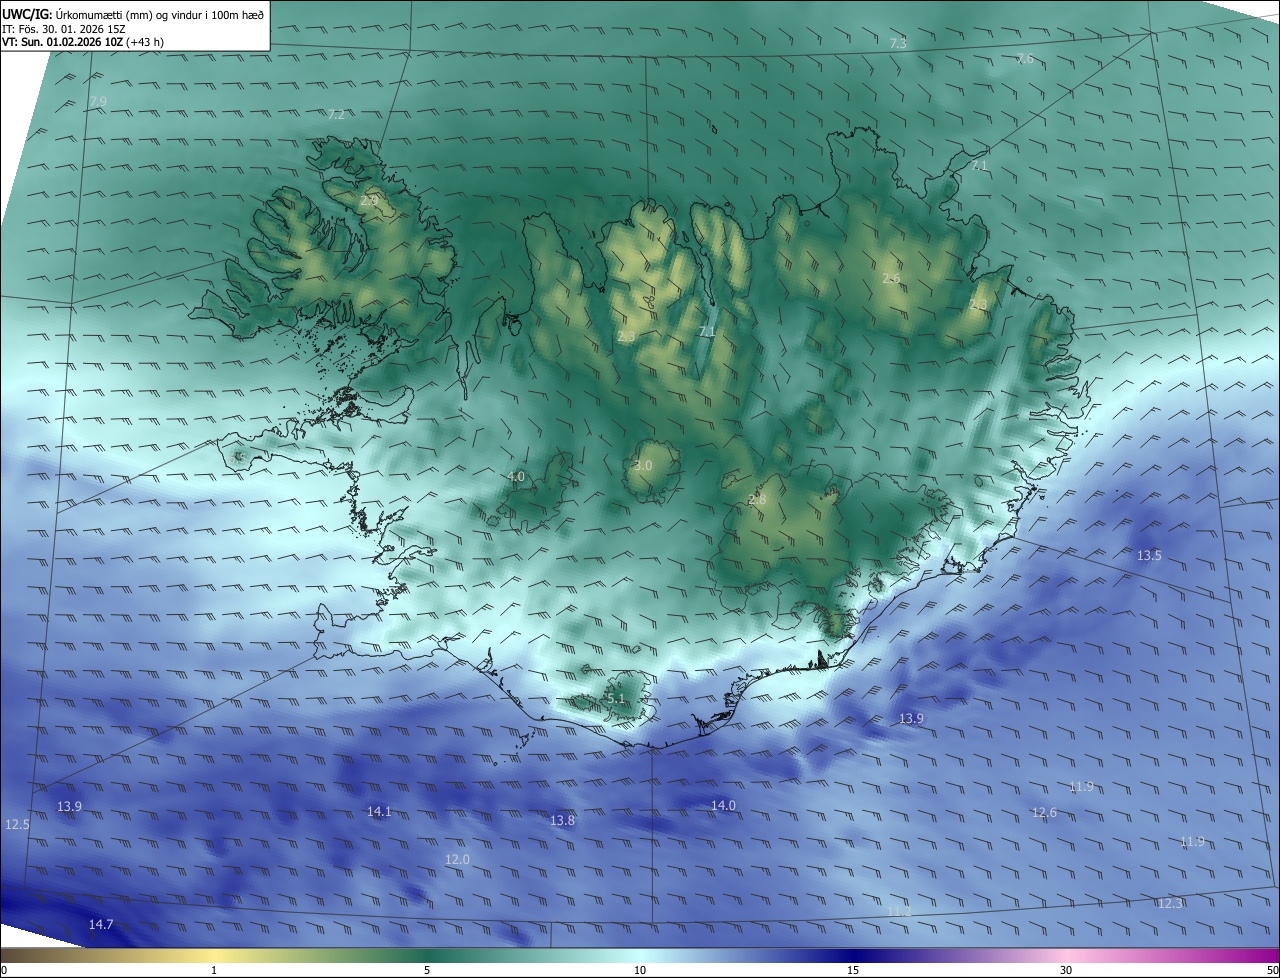Click the 4.0 value on the map
Viewport: 1280px width, 978px height.
pos(516,477)
